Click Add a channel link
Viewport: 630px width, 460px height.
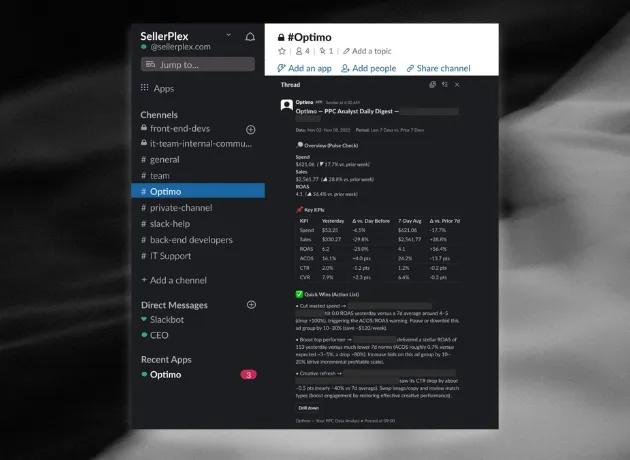(x=174, y=280)
